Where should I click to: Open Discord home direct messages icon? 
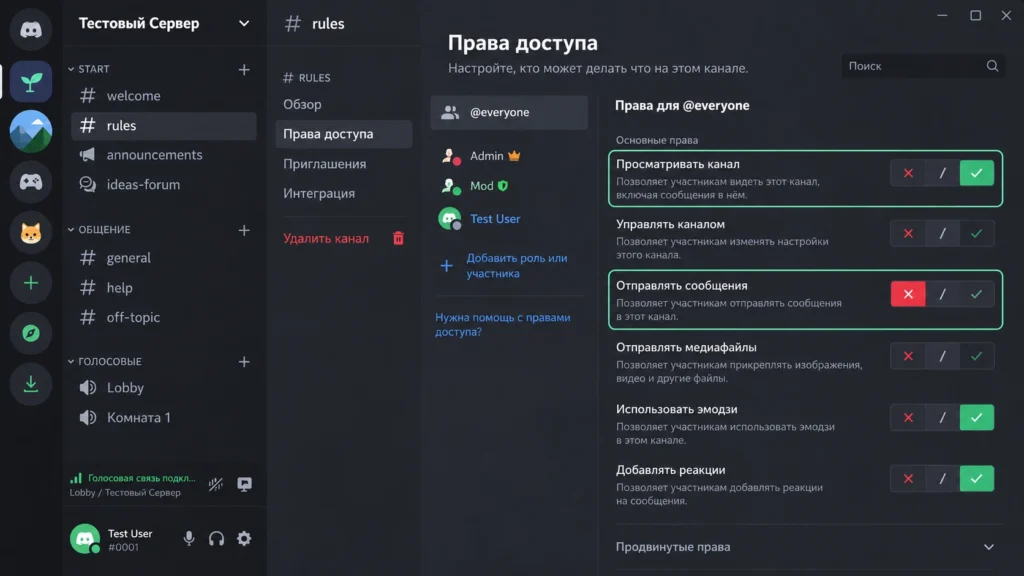[31, 29]
